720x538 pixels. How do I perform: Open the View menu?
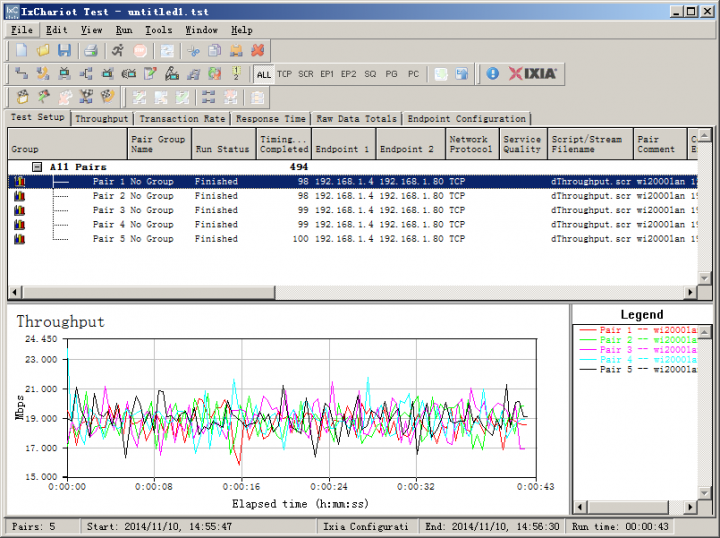point(91,30)
